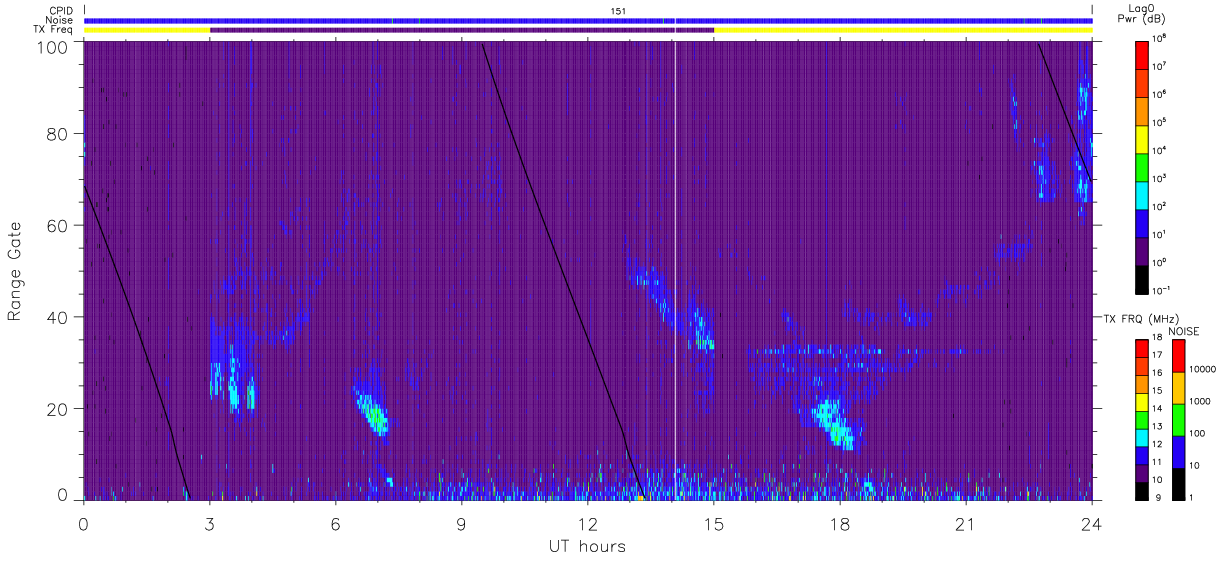Click the 1000 tick of NOISE legend
This screenshot has height=567, width=1228.
(x=1200, y=401)
